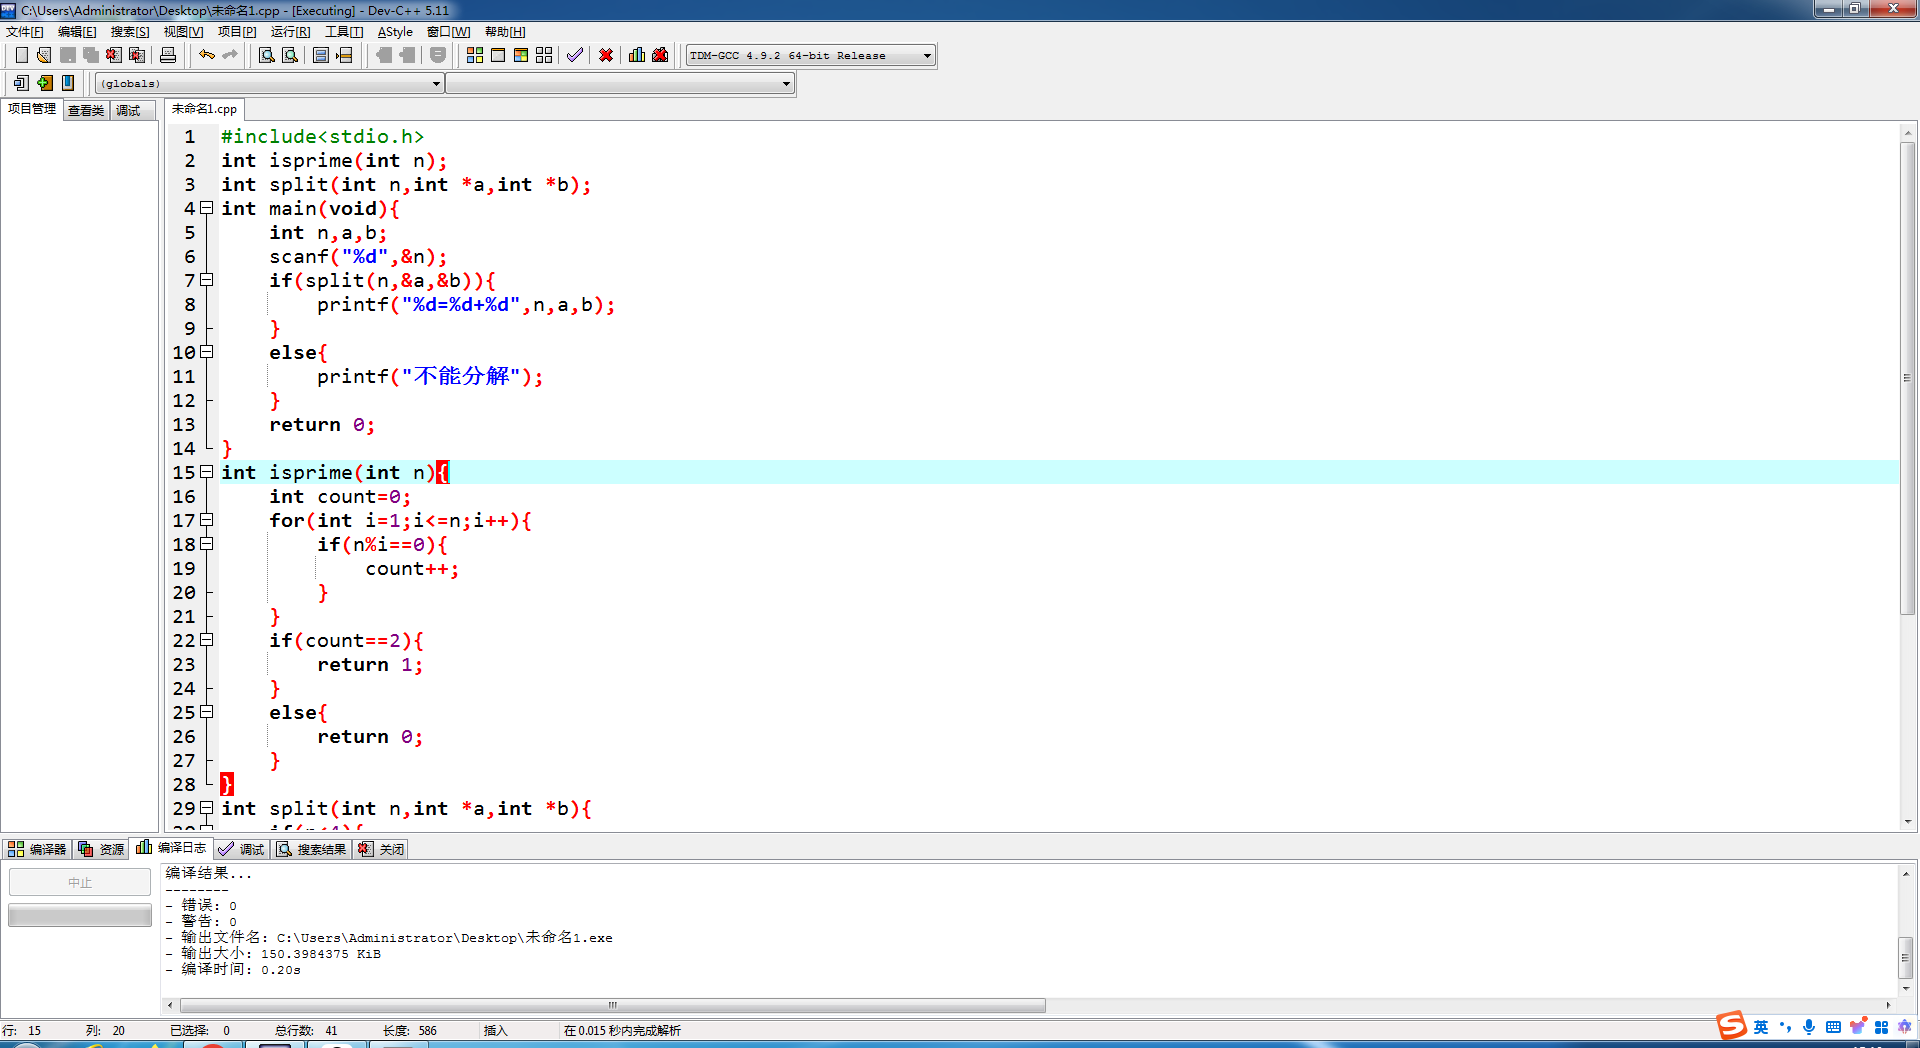Screen dimensions: 1920x1048
Task: Click the Sogou input method S logo
Action: [x=1731, y=1026]
